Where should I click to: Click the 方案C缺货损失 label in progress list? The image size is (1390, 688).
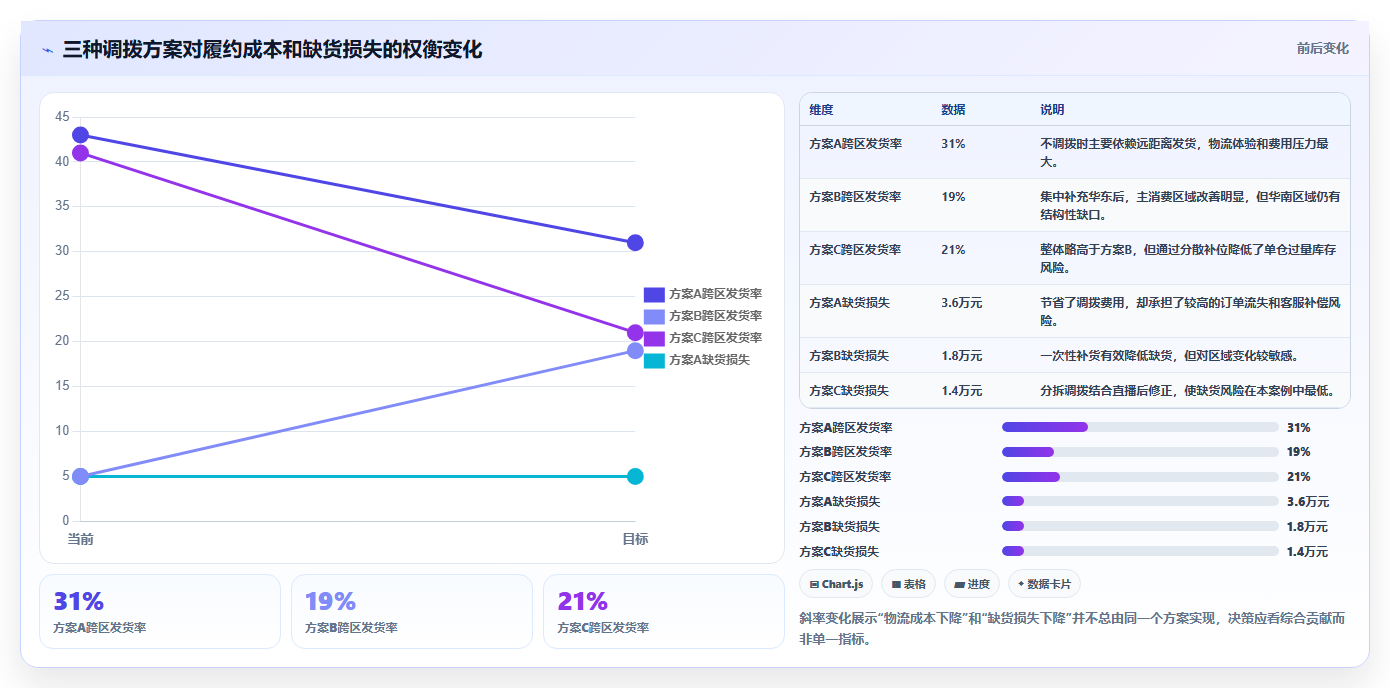click(x=839, y=551)
